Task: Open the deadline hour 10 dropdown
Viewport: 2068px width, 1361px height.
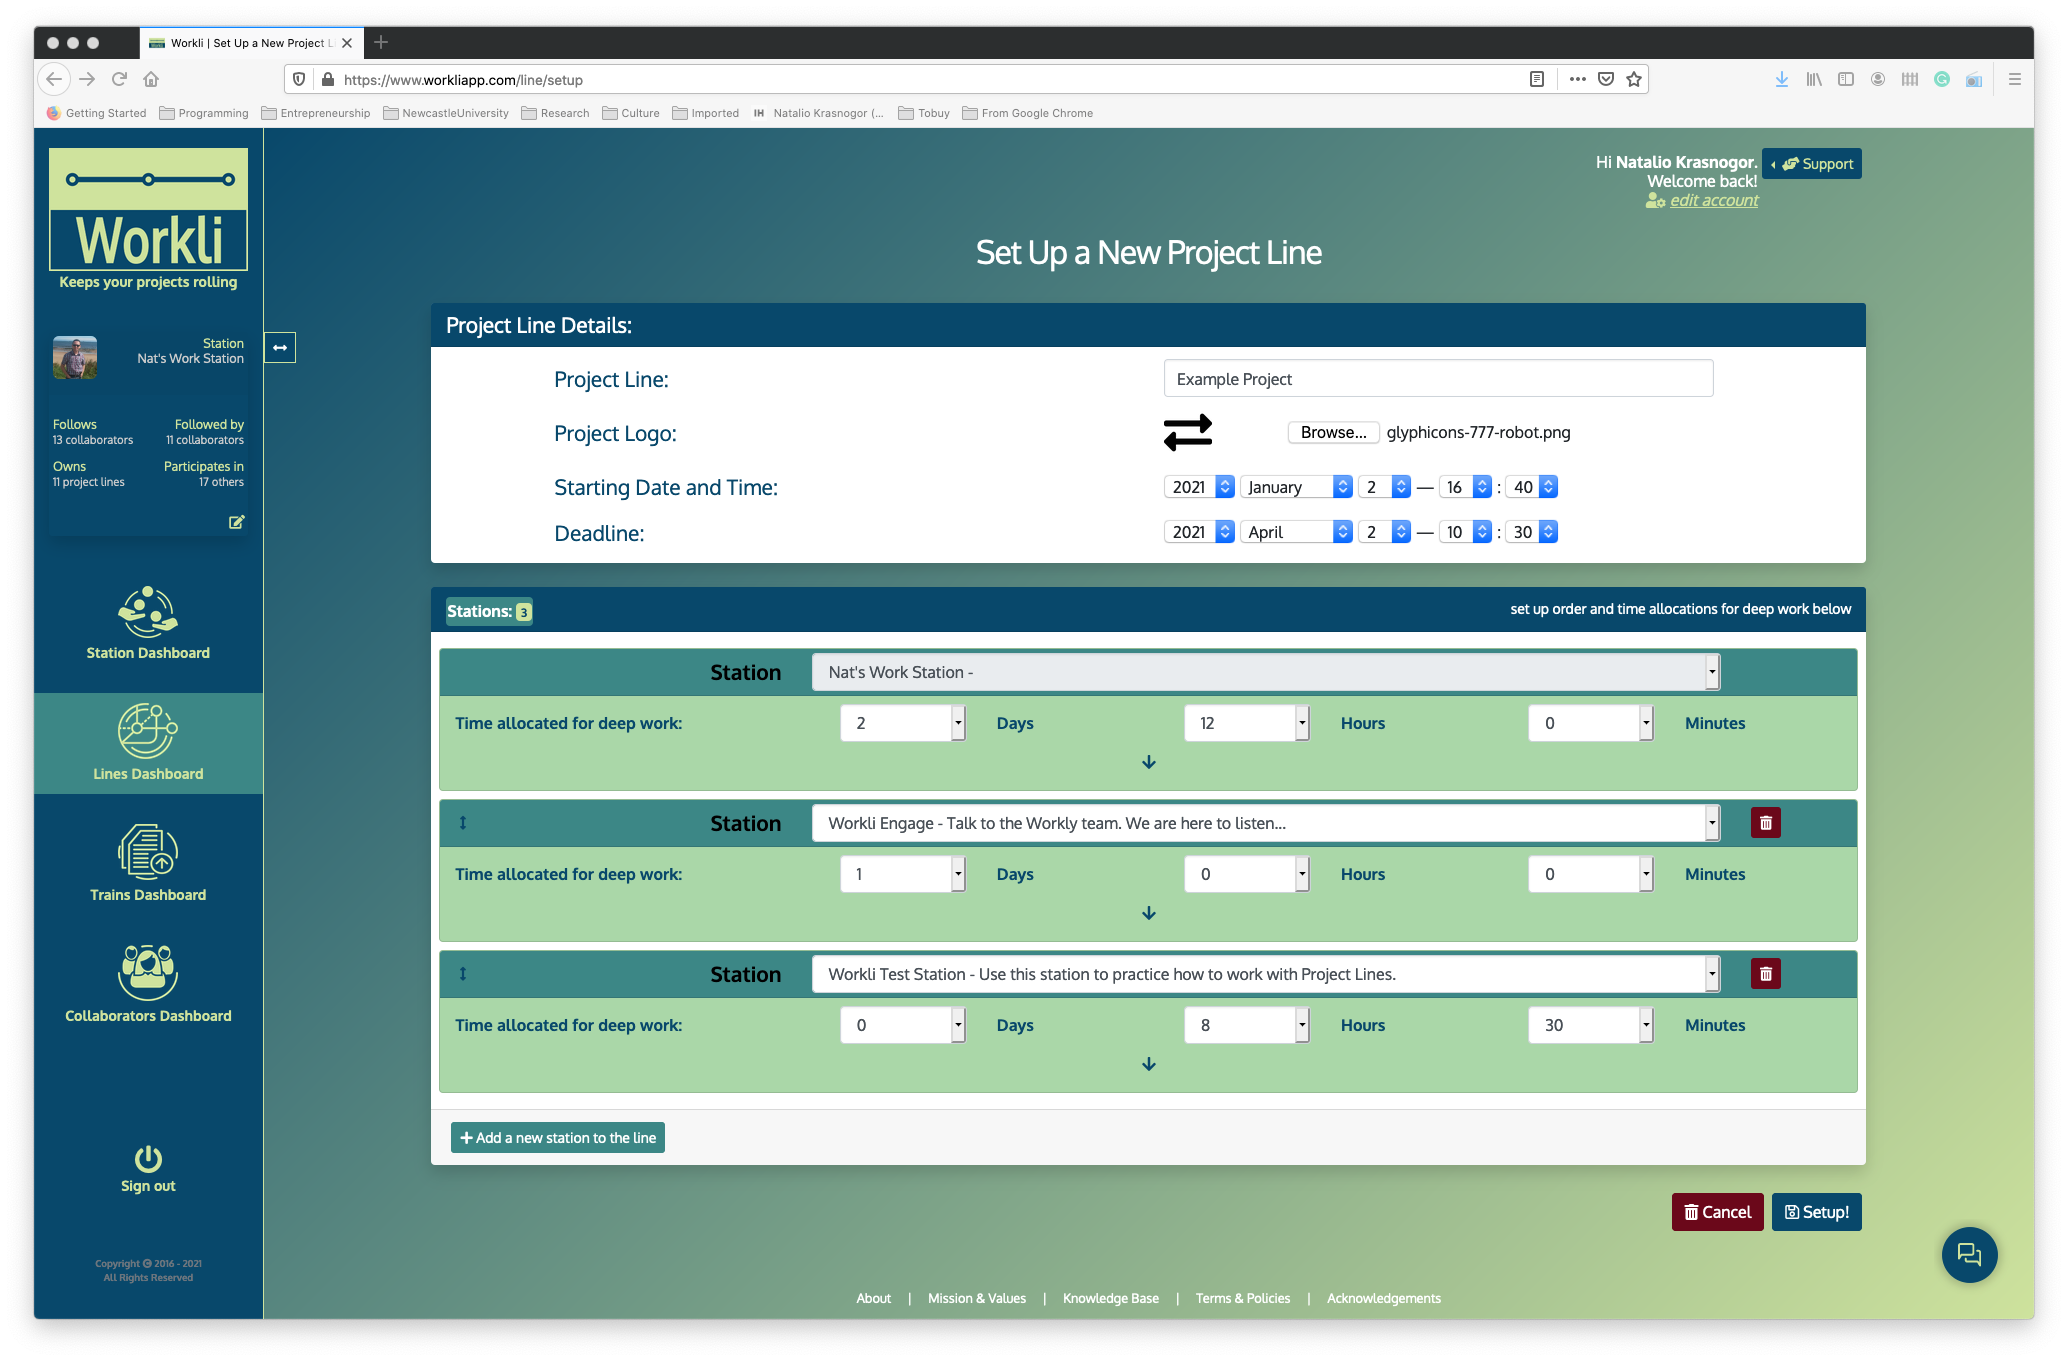Action: click(1465, 532)
